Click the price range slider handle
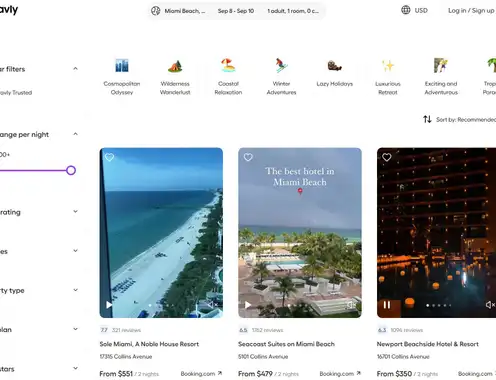496x380 pixels. click(71, 170)
